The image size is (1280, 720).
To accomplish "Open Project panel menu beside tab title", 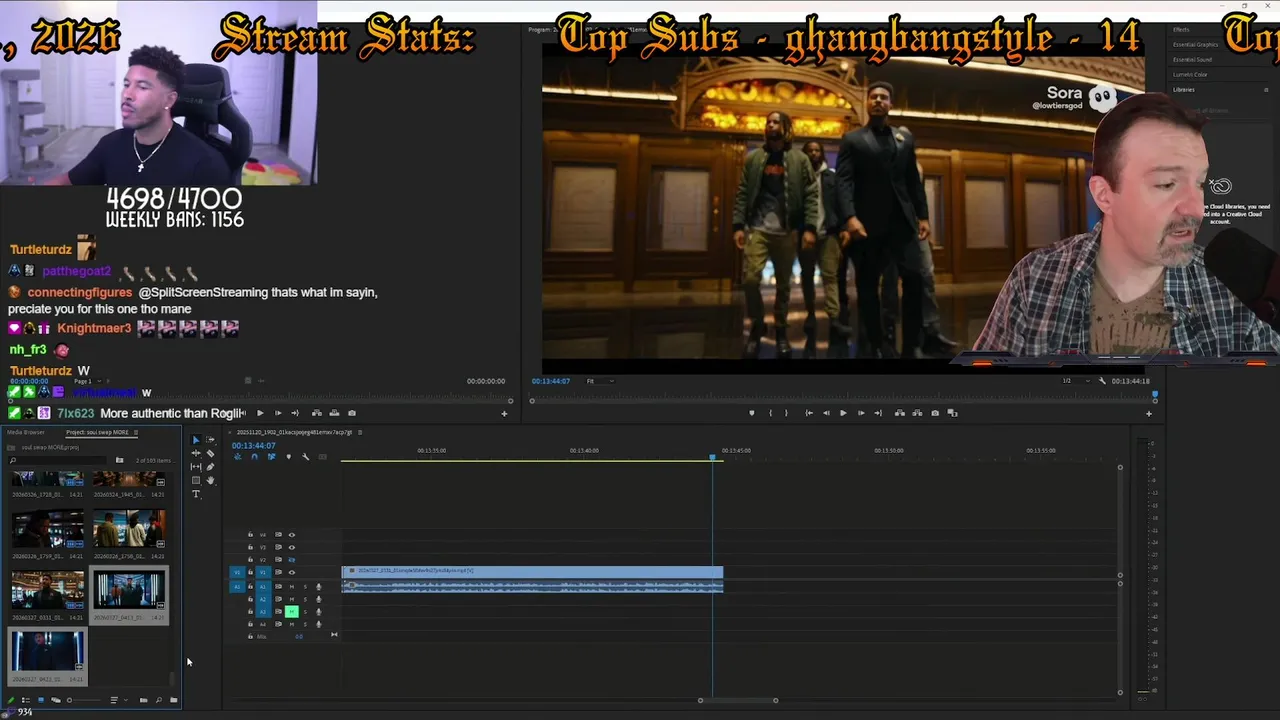I will coord(136,432).
